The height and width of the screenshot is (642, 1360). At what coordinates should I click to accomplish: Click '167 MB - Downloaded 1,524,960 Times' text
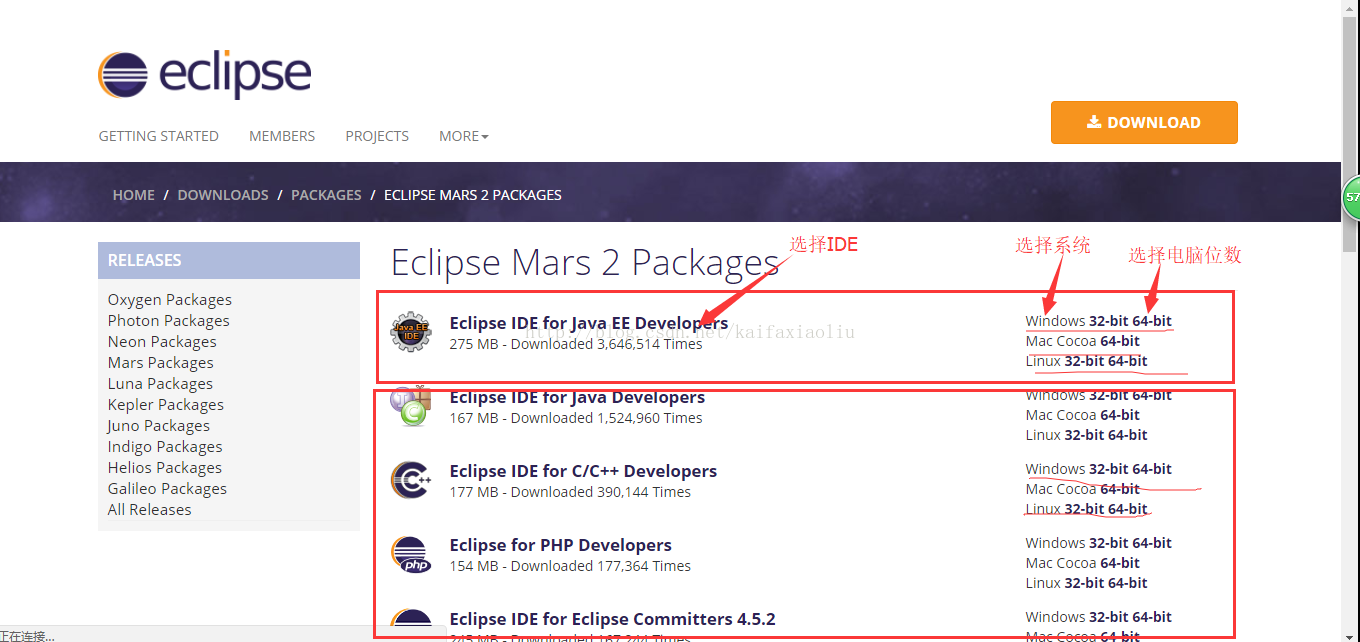pyautogui.click(x=576, y=418)
